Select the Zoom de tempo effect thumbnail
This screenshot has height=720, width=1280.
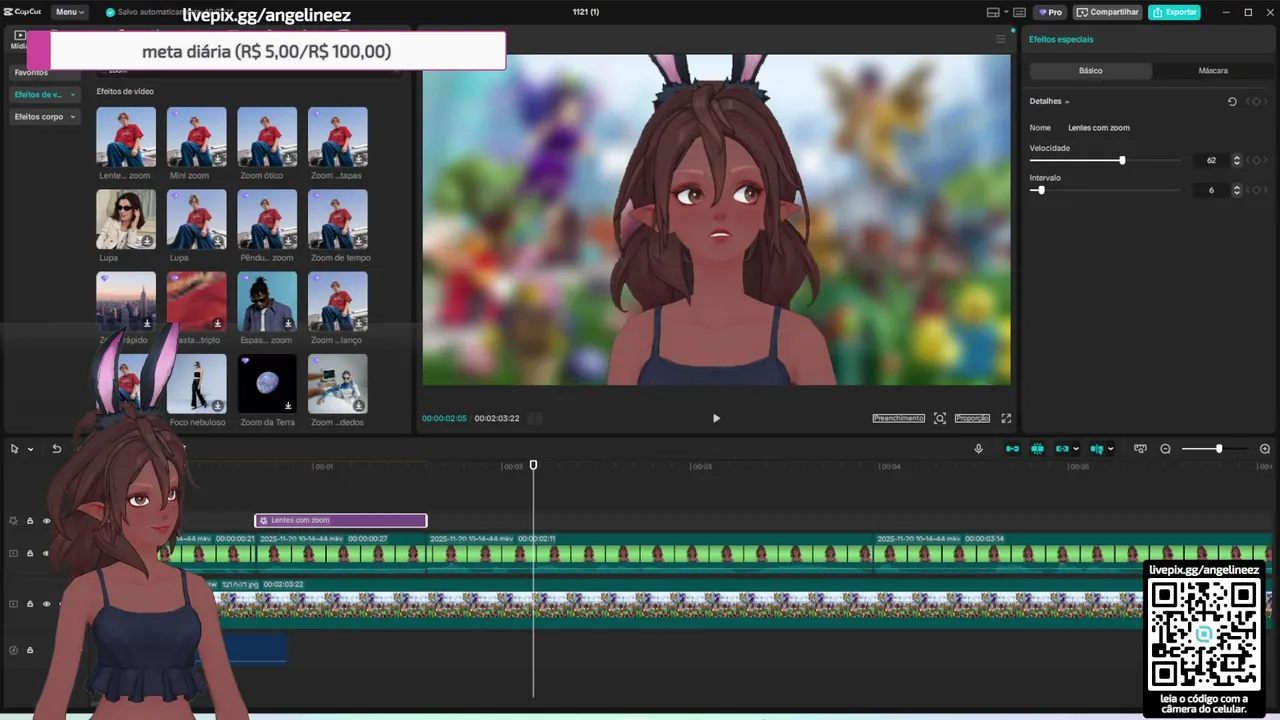[x=338, y=219]
